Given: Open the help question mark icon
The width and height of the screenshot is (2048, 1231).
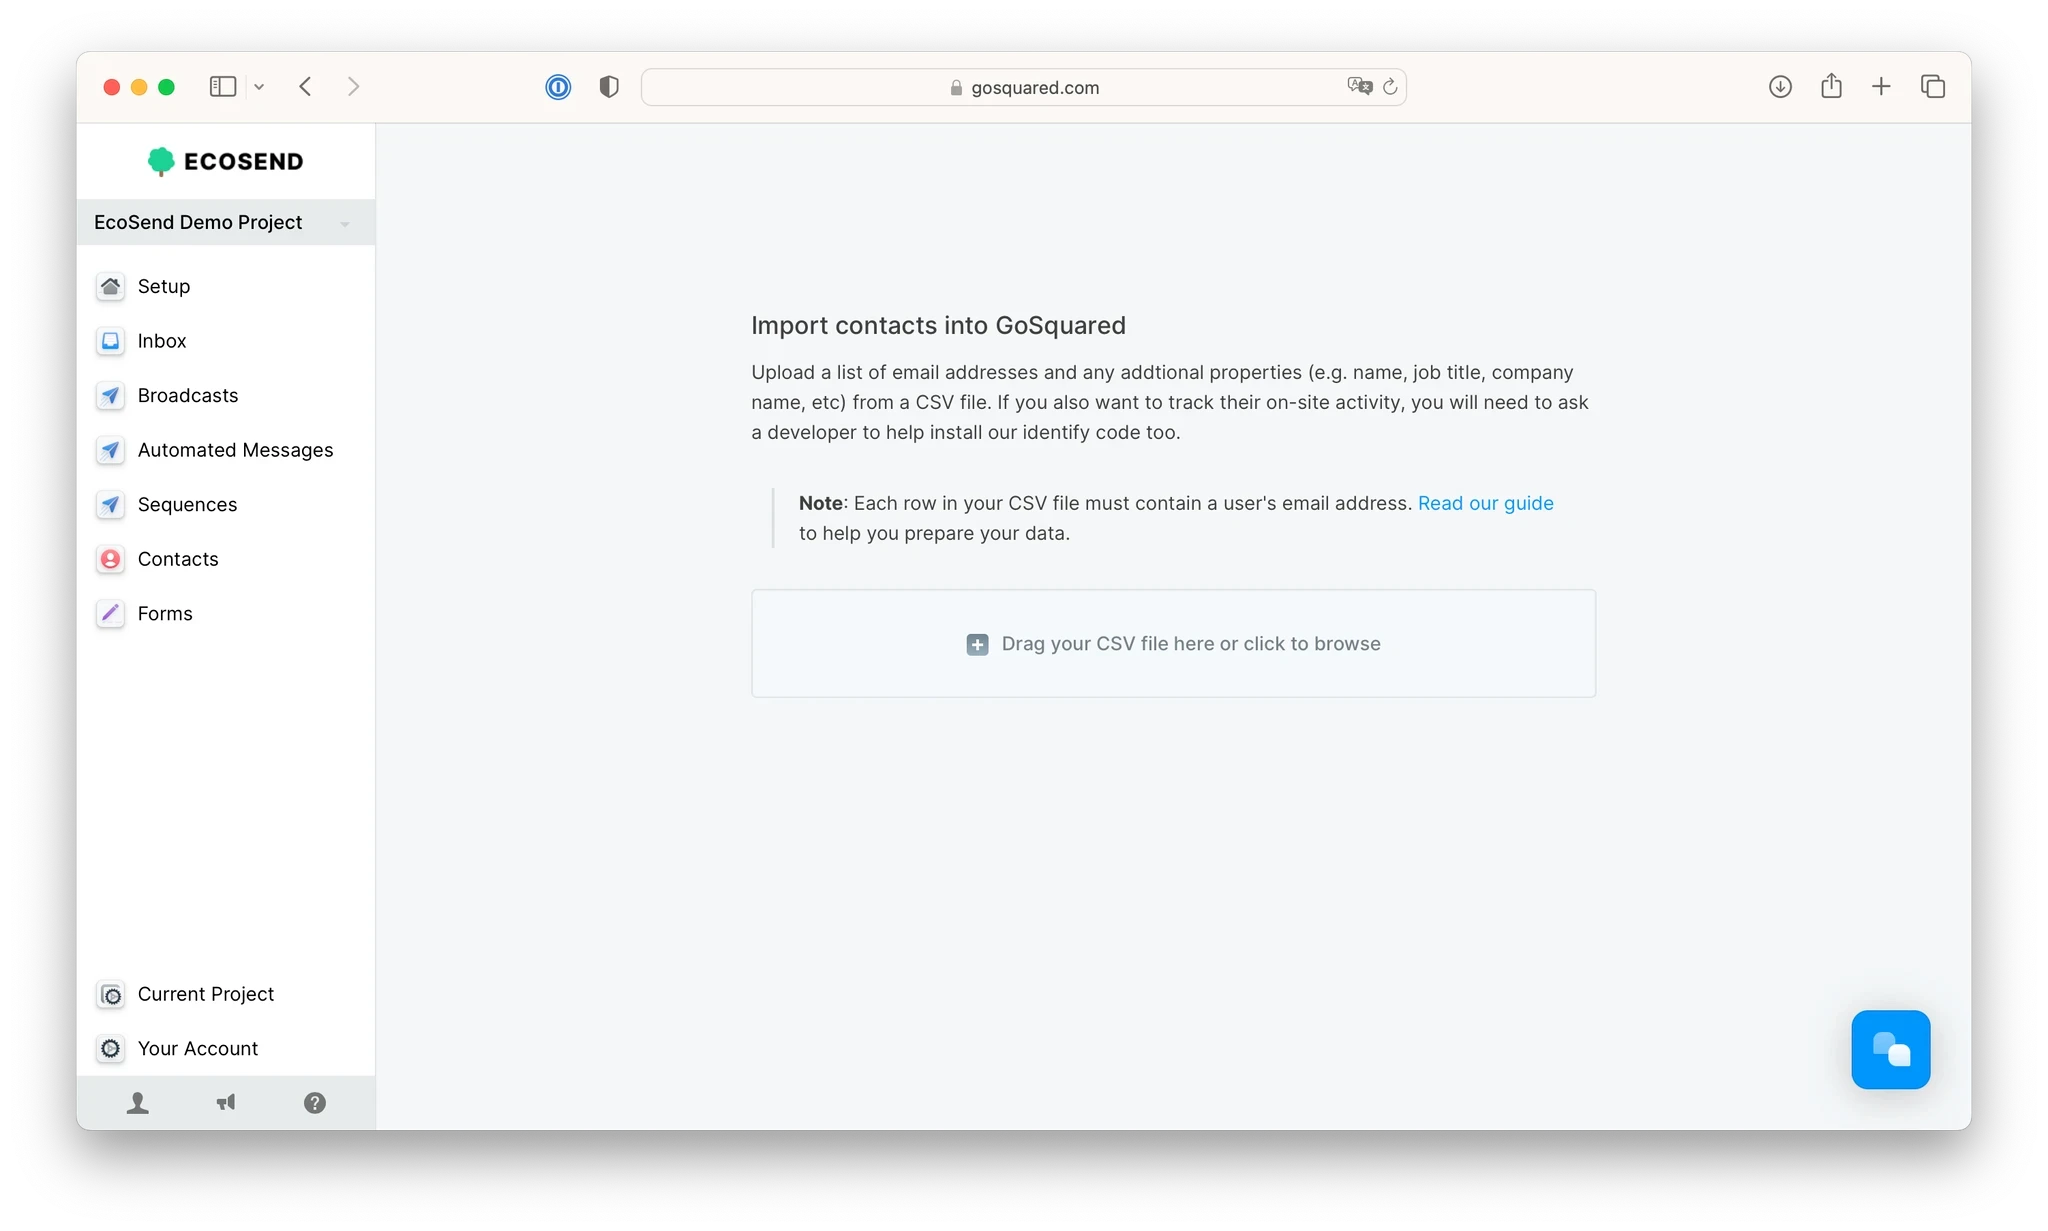Looking at the screenshot, I should coord(315,1102).
